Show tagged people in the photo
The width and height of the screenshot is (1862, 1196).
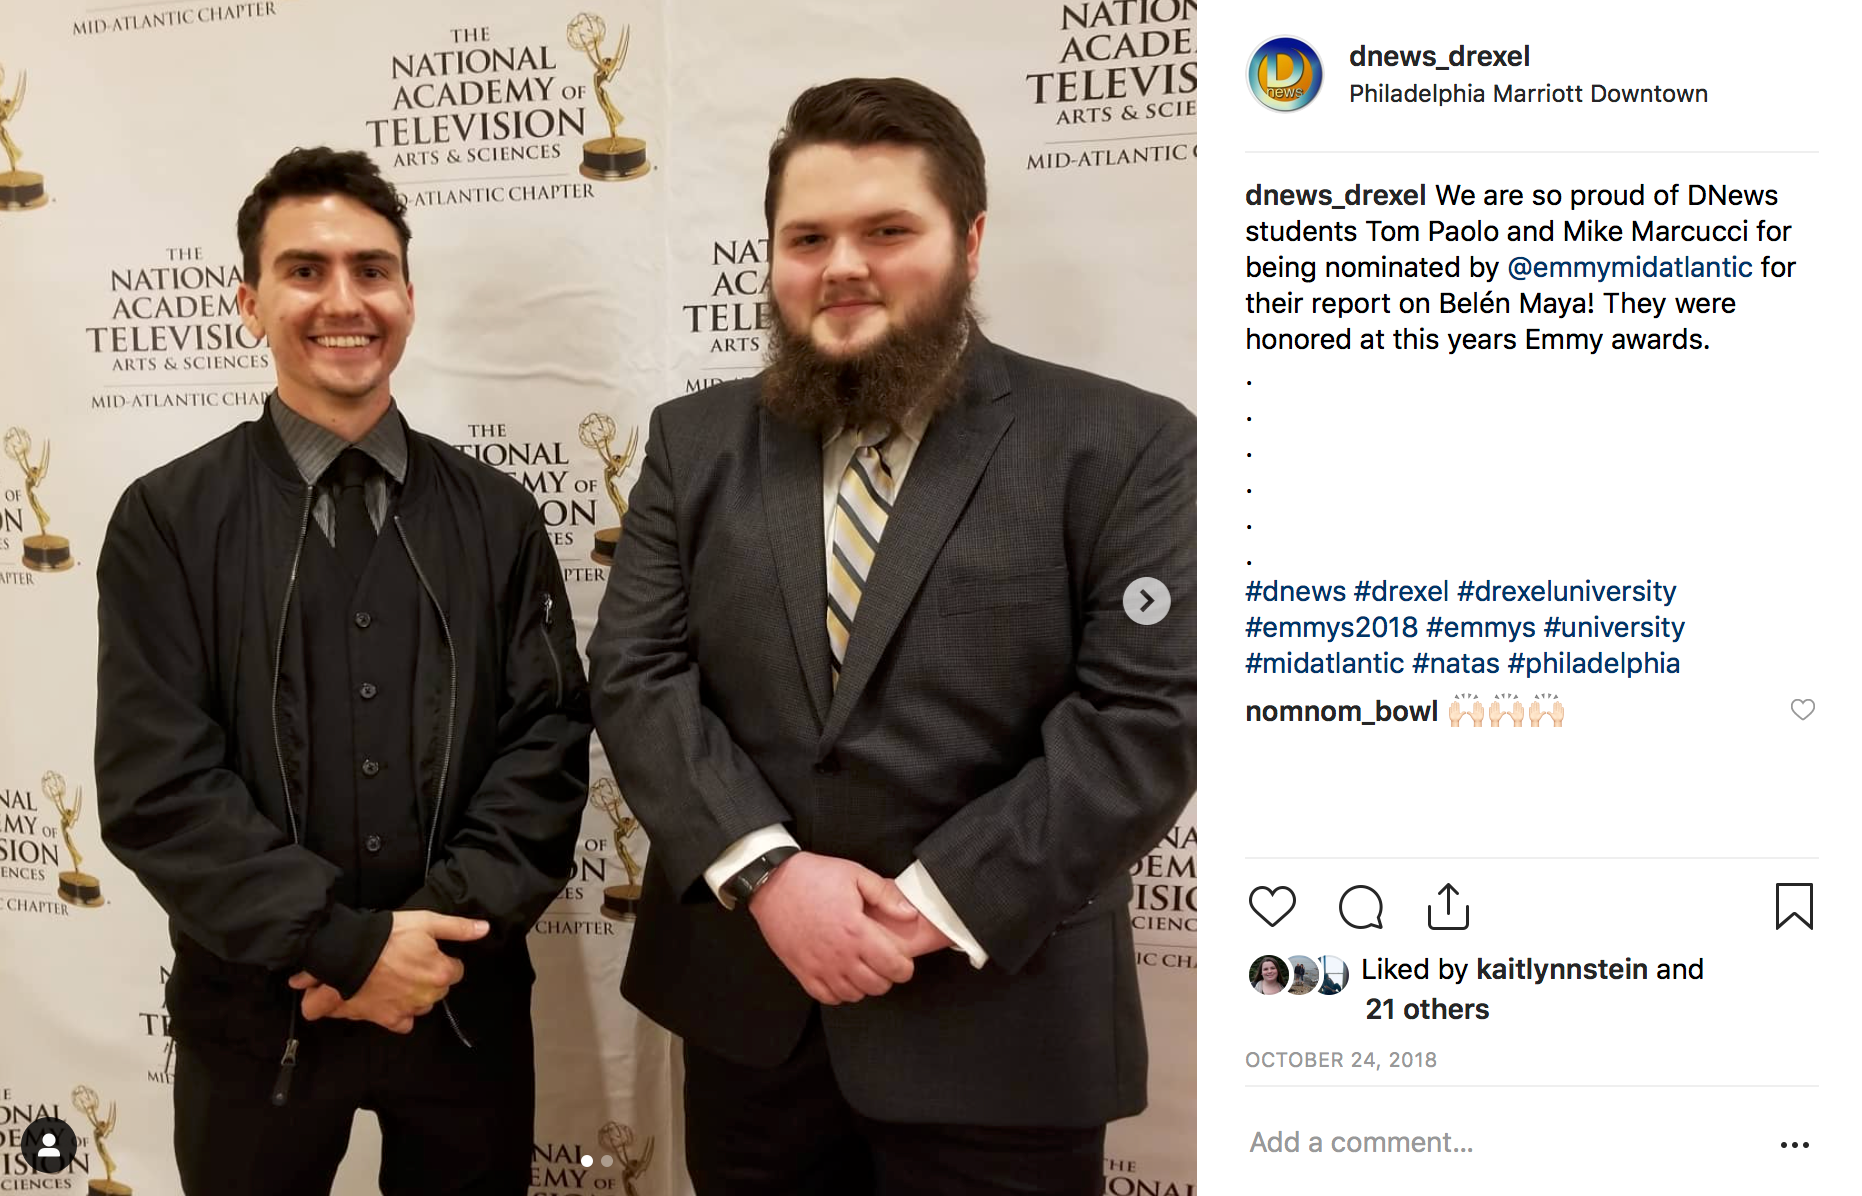(x=48, y=1145)
